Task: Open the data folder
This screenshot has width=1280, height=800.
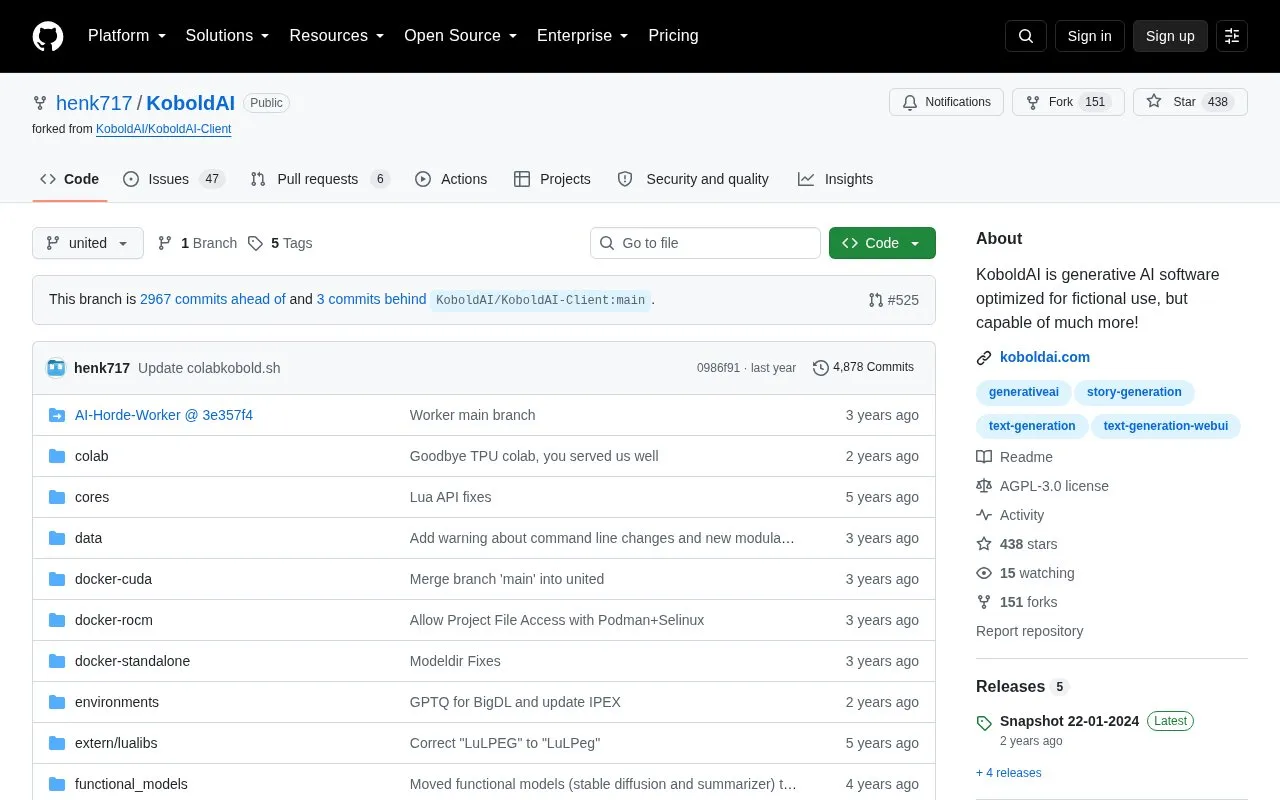Action: click(x=88, y=538)
